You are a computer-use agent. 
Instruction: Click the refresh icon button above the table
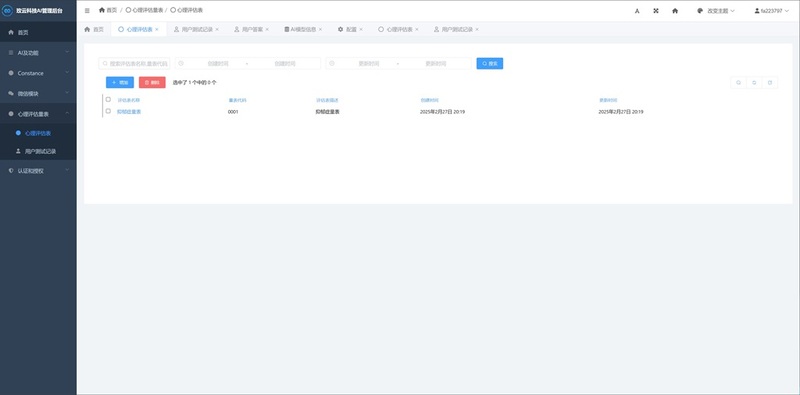(754, 82)
